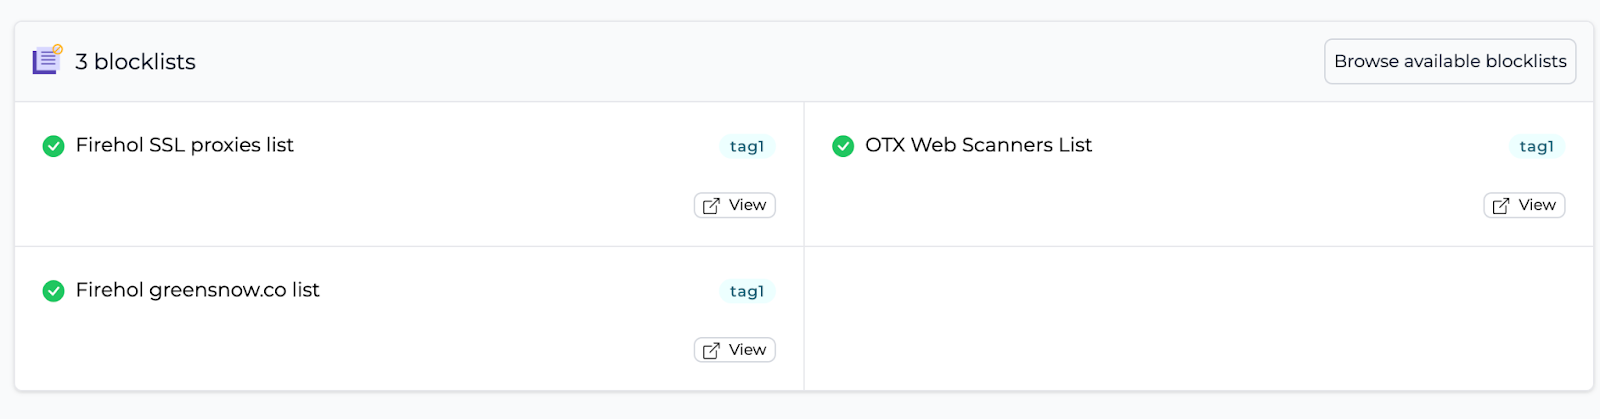The image size is (1600, 419).
Task: Click the green check next to Firehol SSL proxies
Action: (x=53, y=146)
